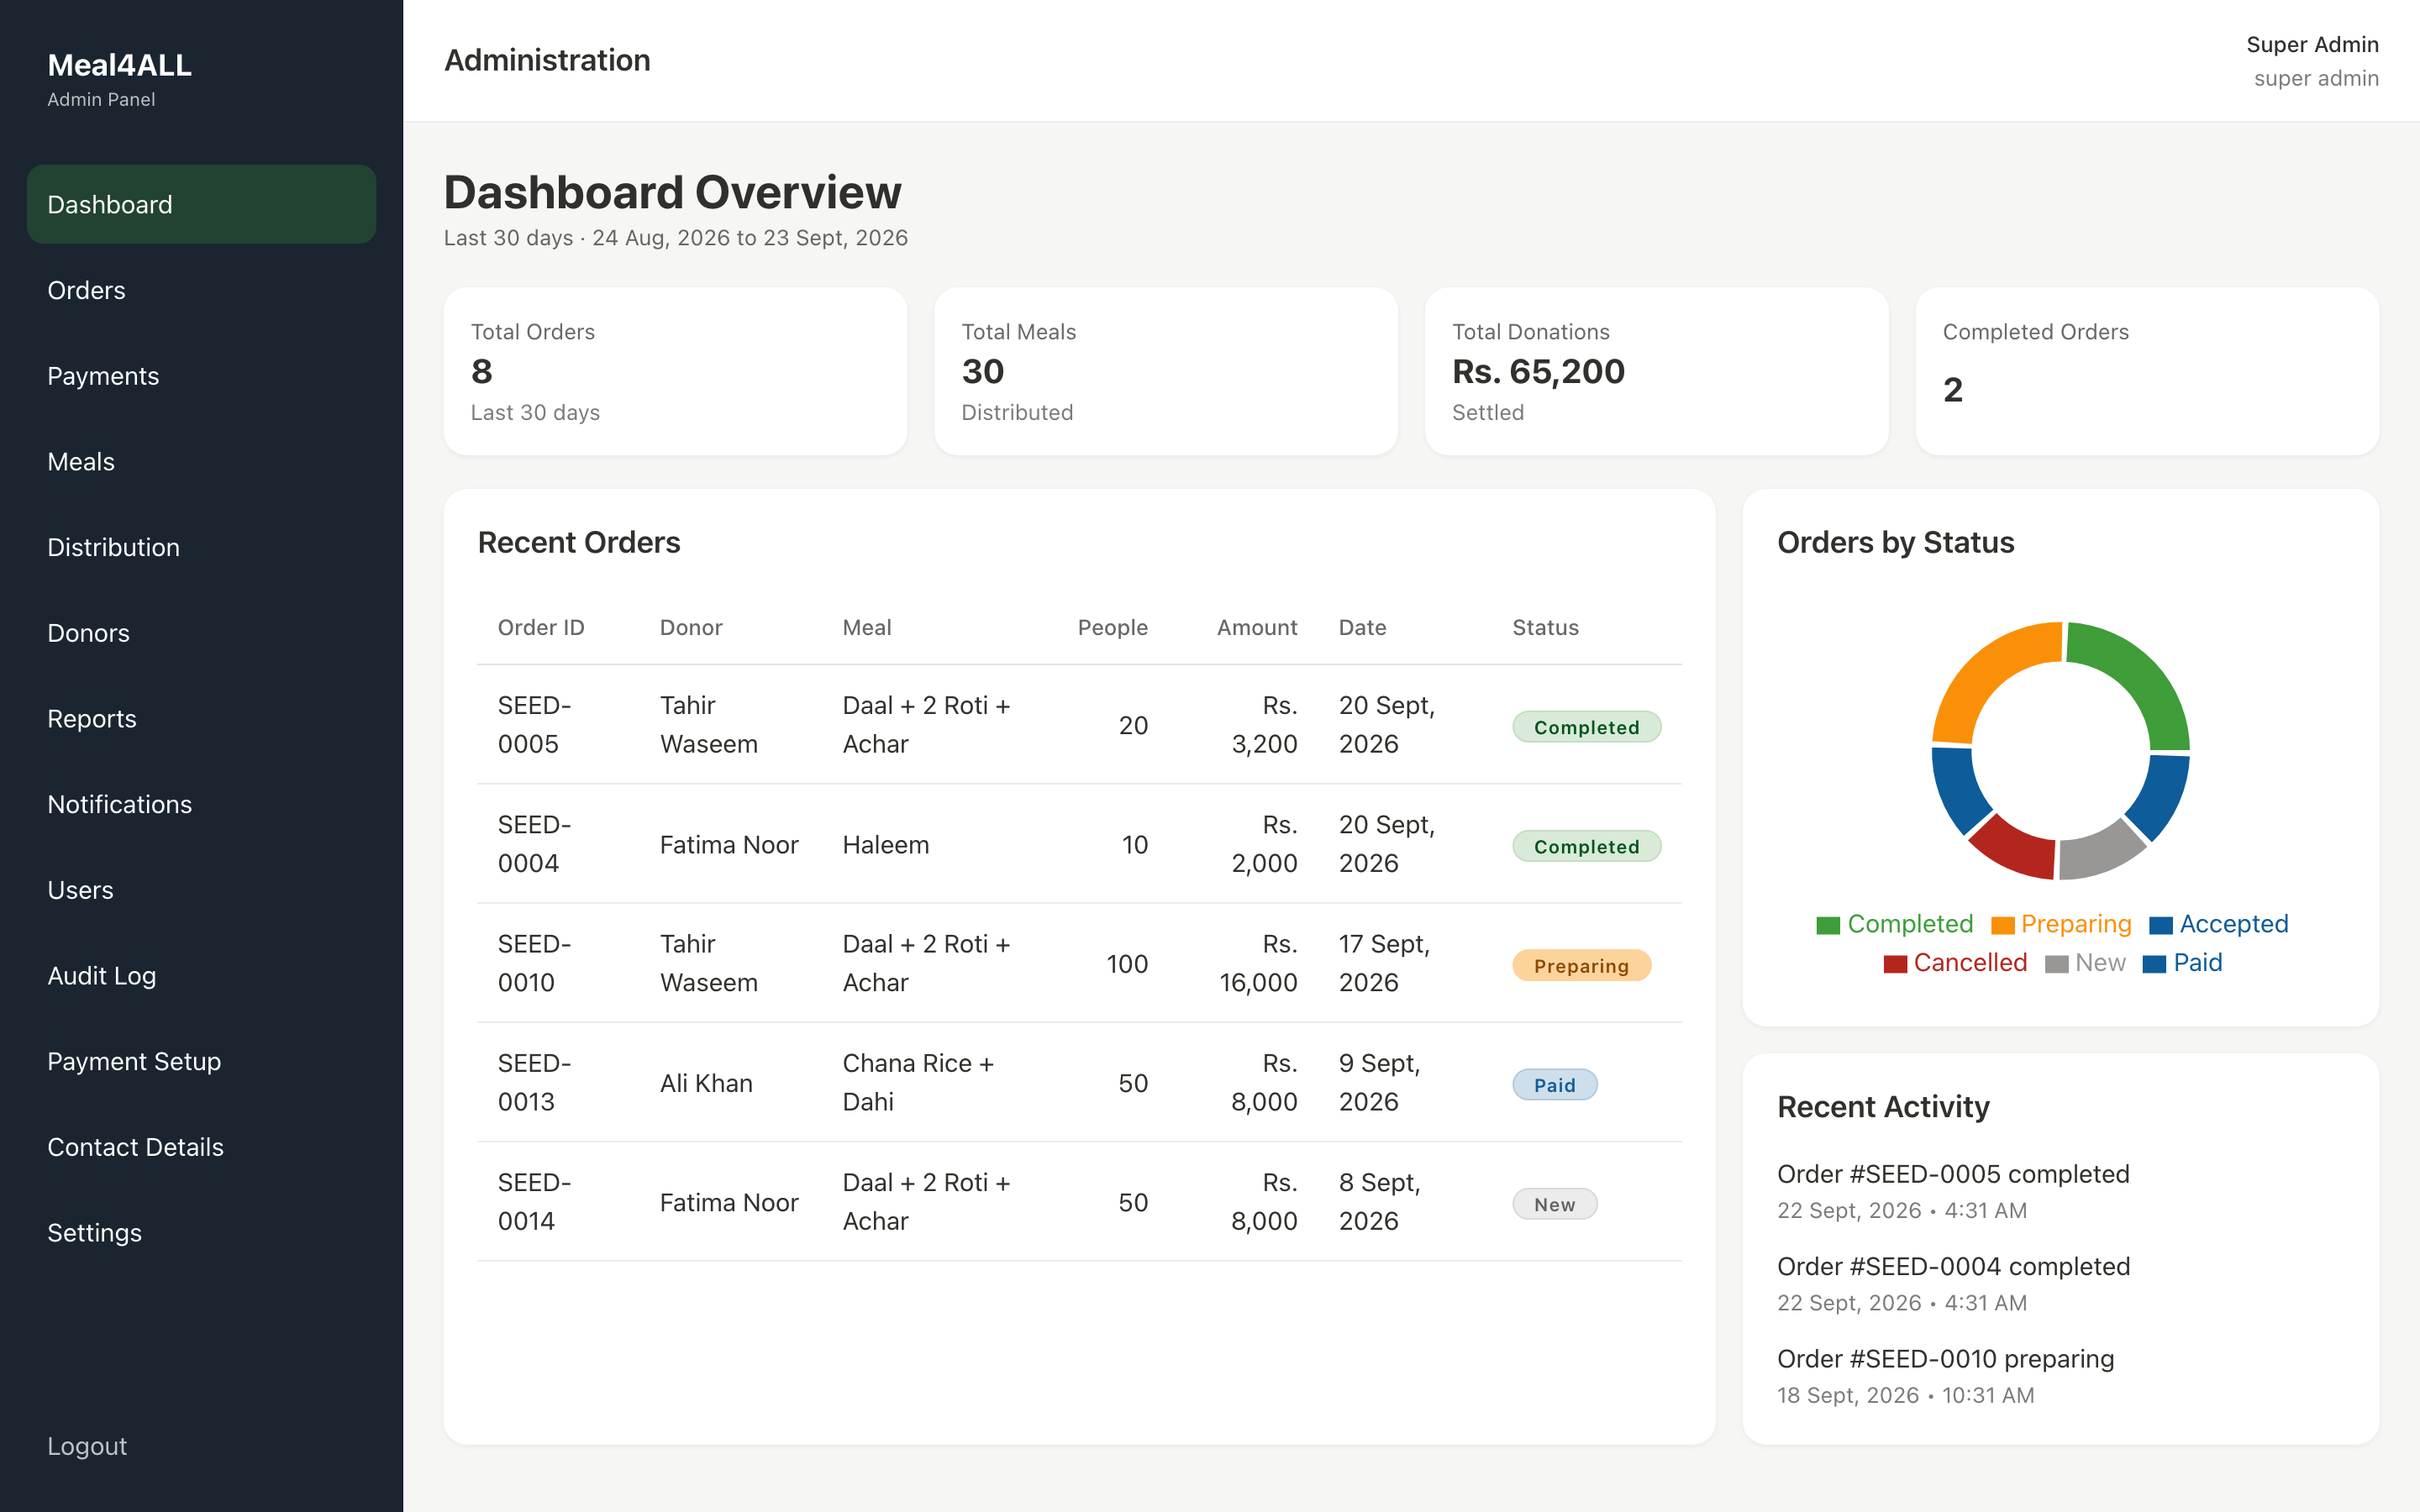The image size is (2420, 1512).
Task: Click the Completed Orders card
Action: click(x=2147, y=371)
